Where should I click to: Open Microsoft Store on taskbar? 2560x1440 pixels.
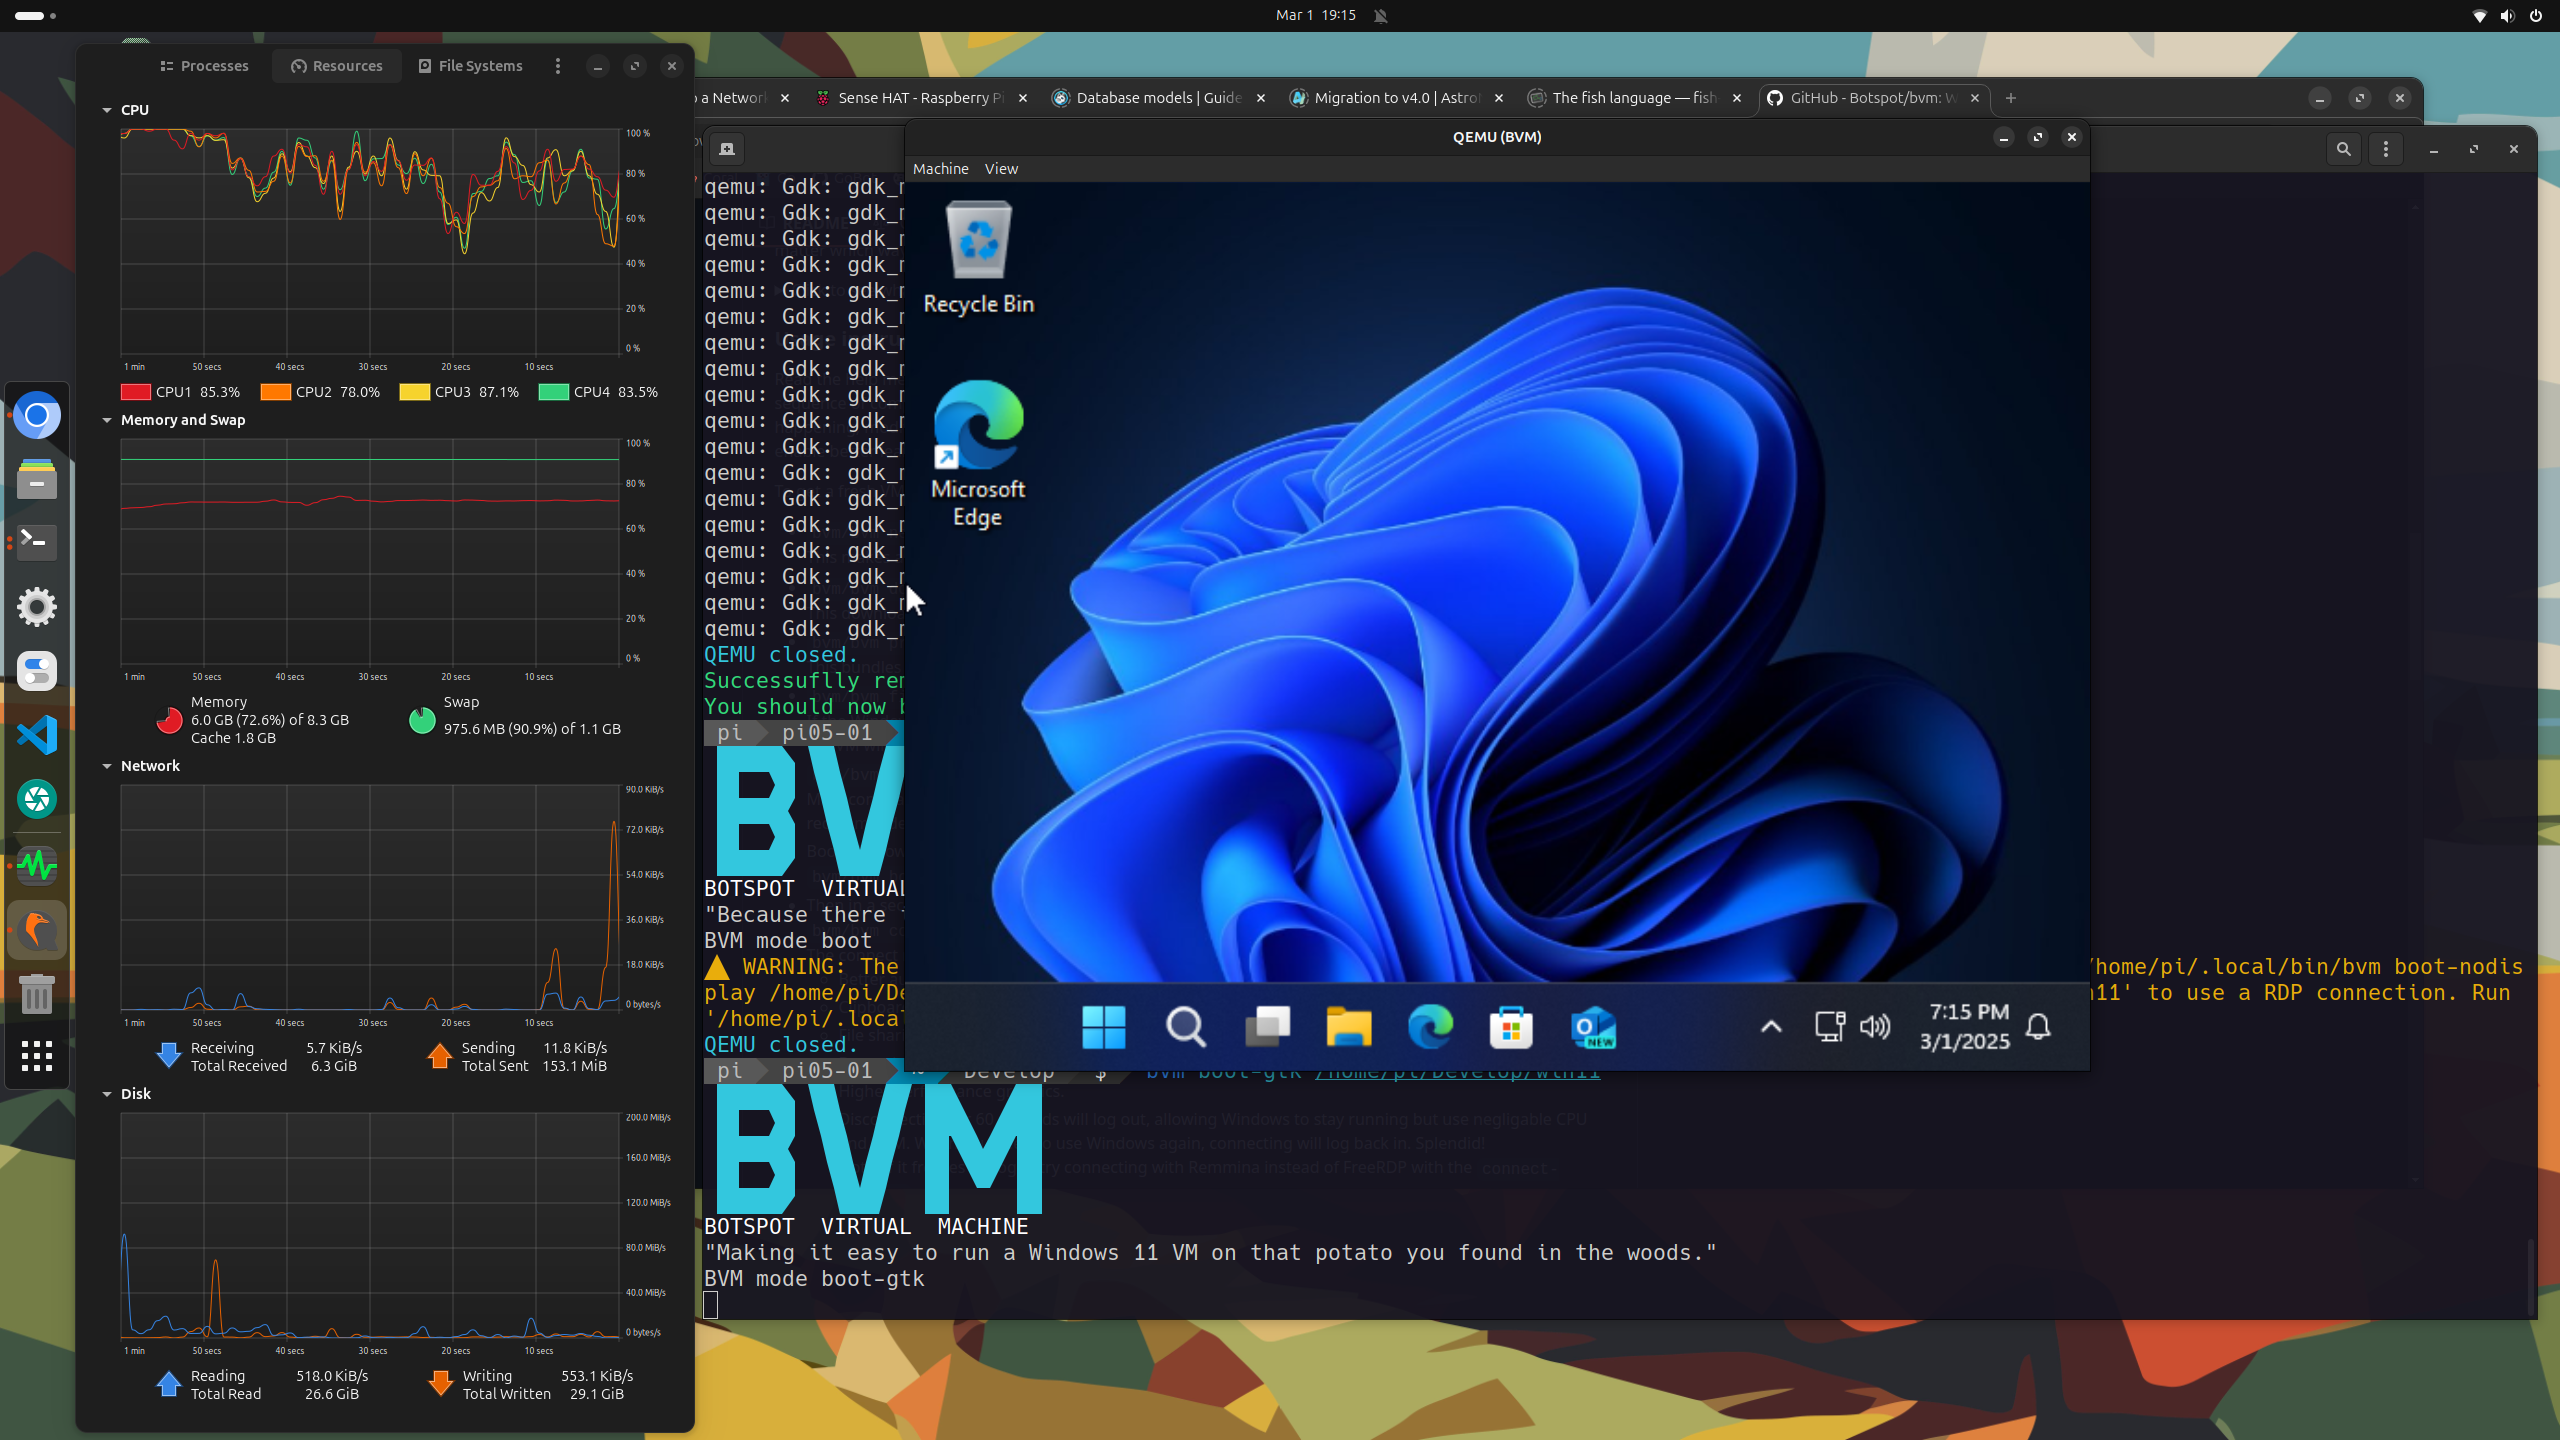[x=1511, y=1027]
